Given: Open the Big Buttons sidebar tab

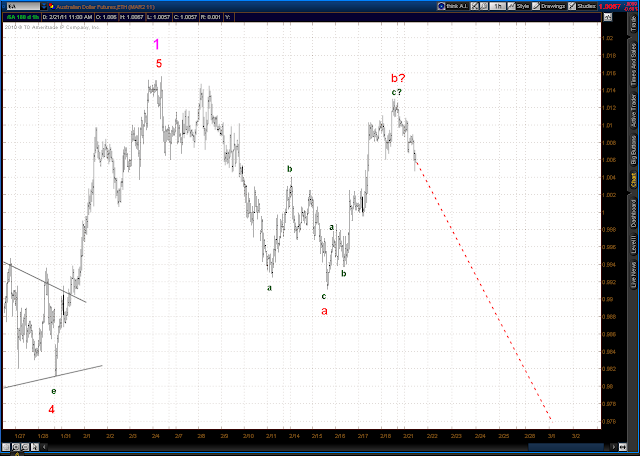Looking at the screenshot, I should (633, 151).
